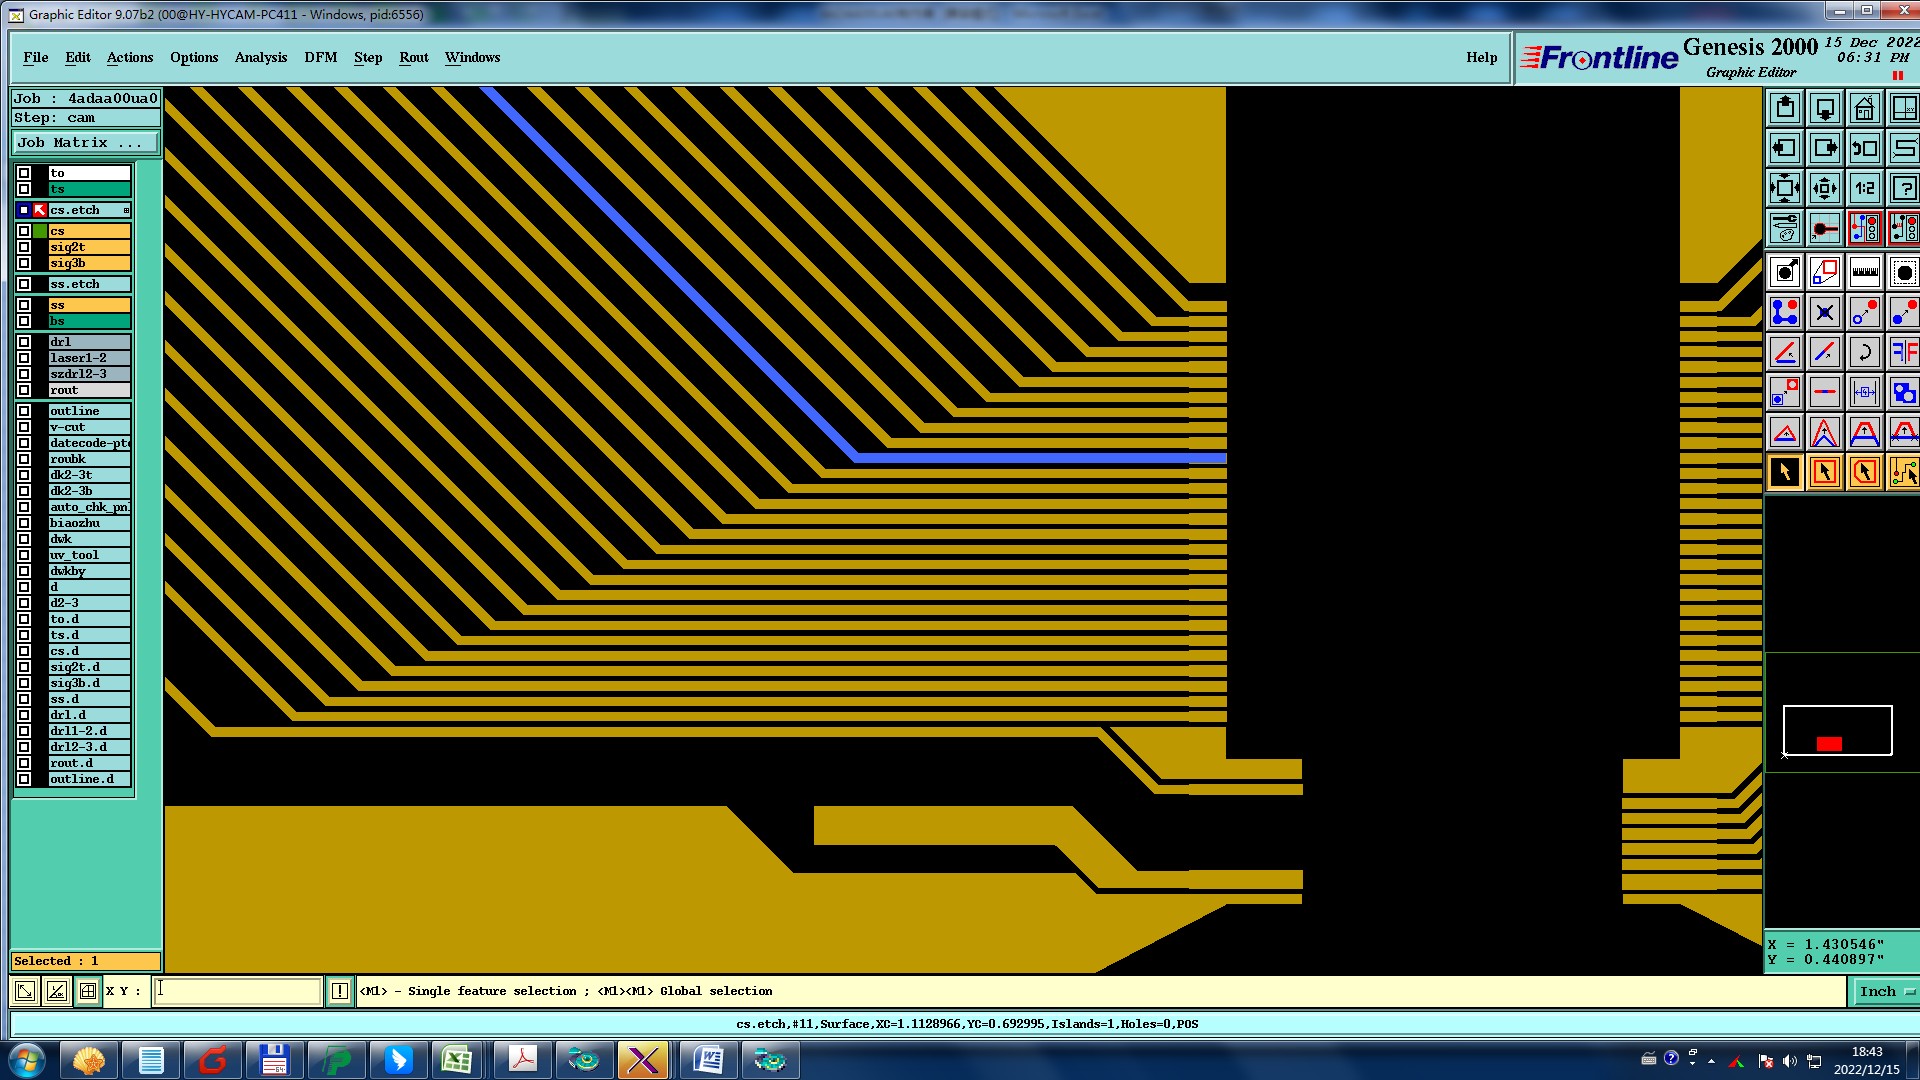This screenshot has width=1920, height=1080.
Task: Click the question mark help icon
Action: pos(1904,188)
